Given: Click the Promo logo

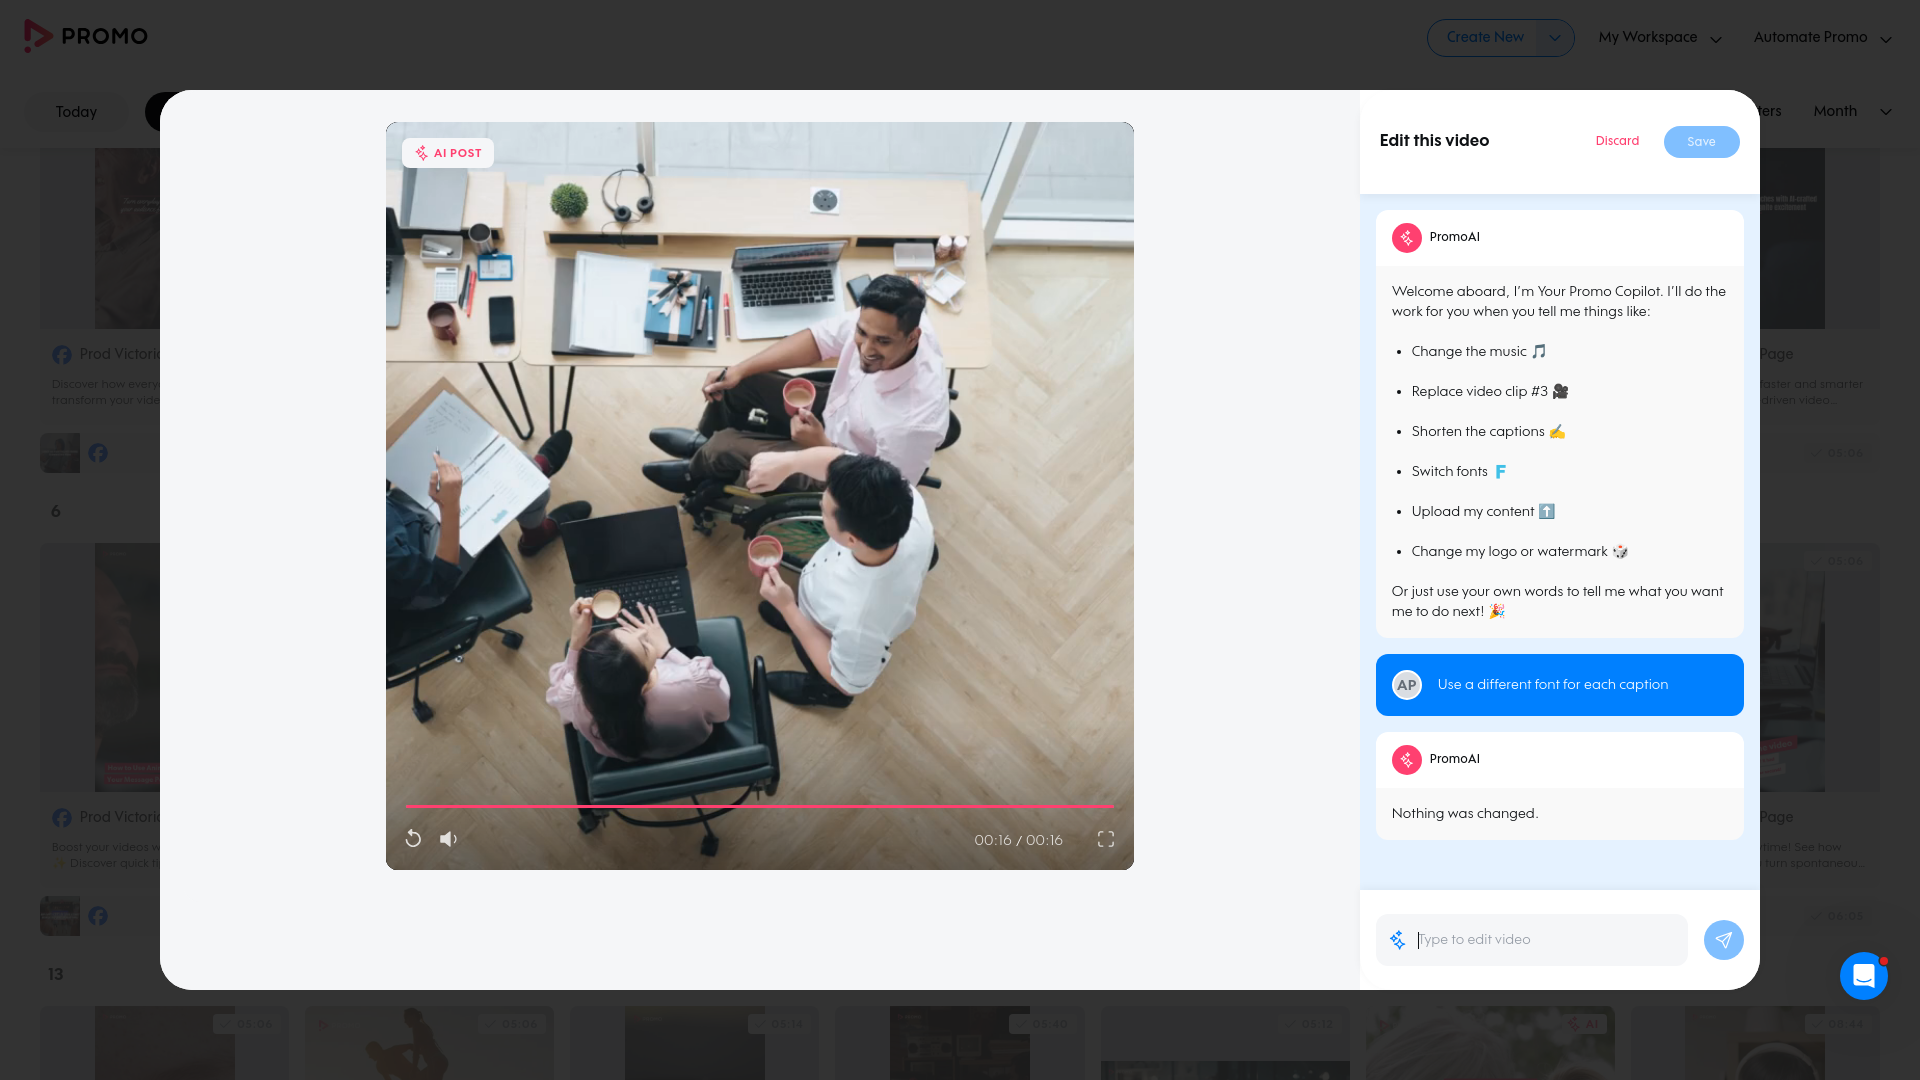Looking at the screenshot, I should 86,36.
